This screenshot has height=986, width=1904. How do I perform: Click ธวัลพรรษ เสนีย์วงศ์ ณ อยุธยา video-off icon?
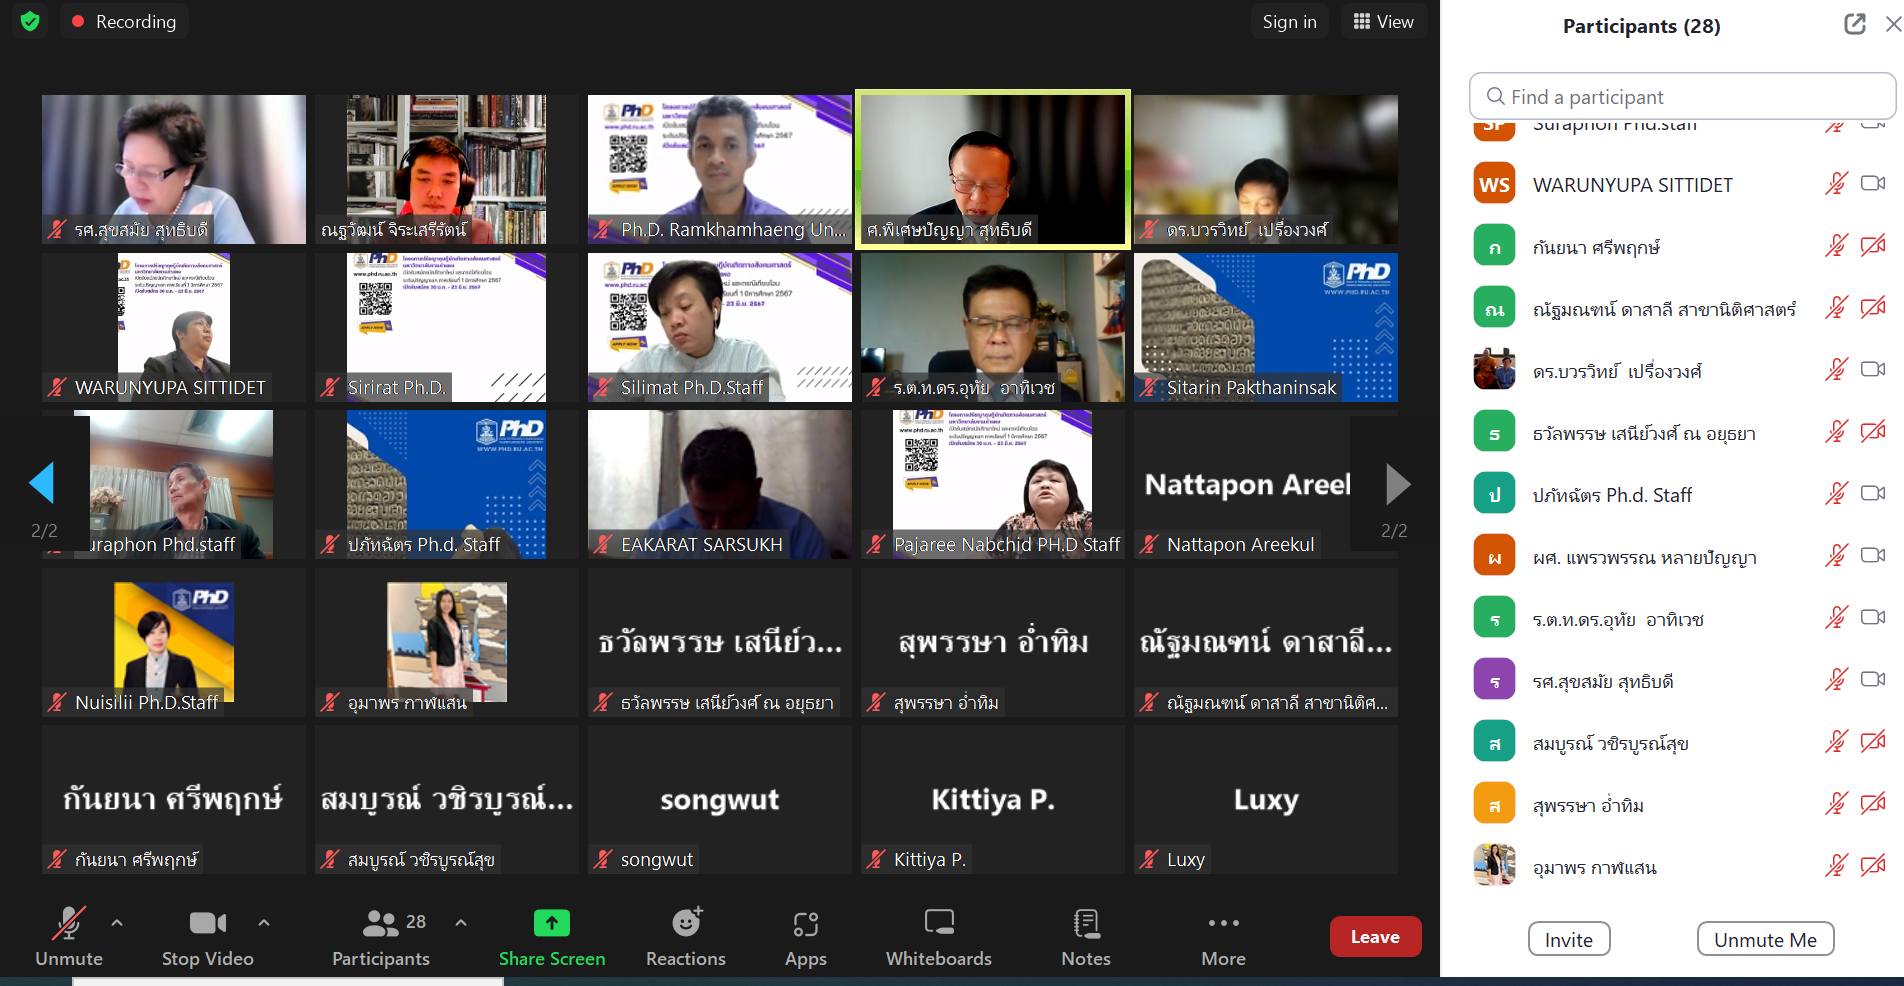click(1873, 432)
